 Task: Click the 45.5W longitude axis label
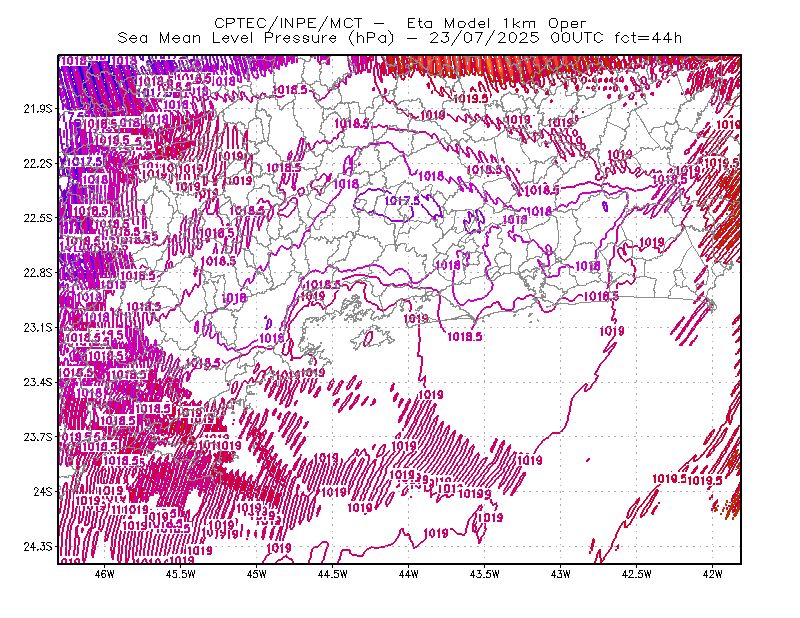181,574
